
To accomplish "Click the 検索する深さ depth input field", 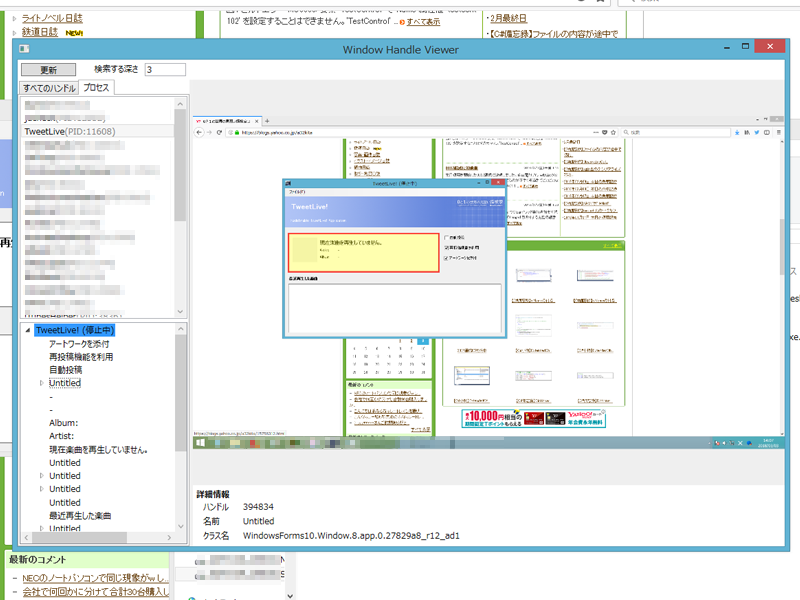I will pos(165,69).
